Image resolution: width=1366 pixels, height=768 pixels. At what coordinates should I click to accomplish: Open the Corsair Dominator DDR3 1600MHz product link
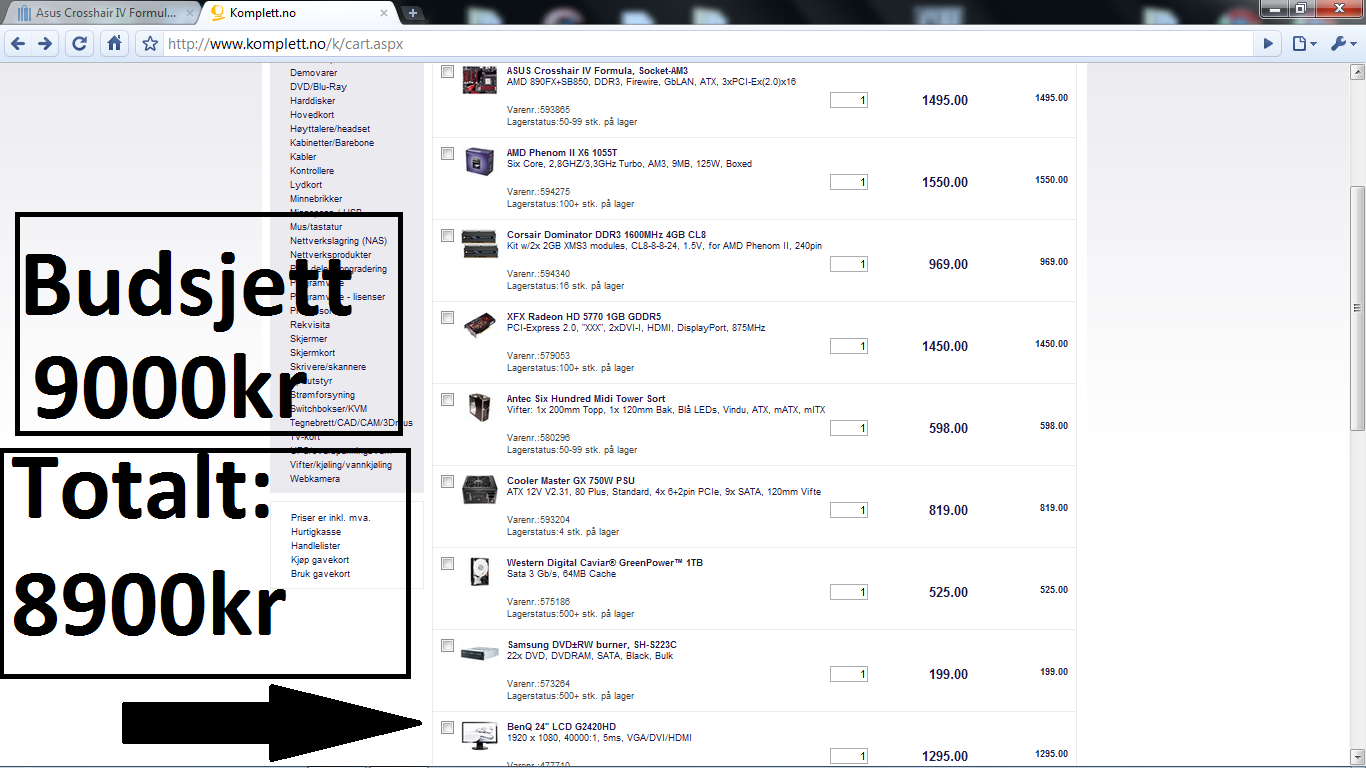coord(606,234)
